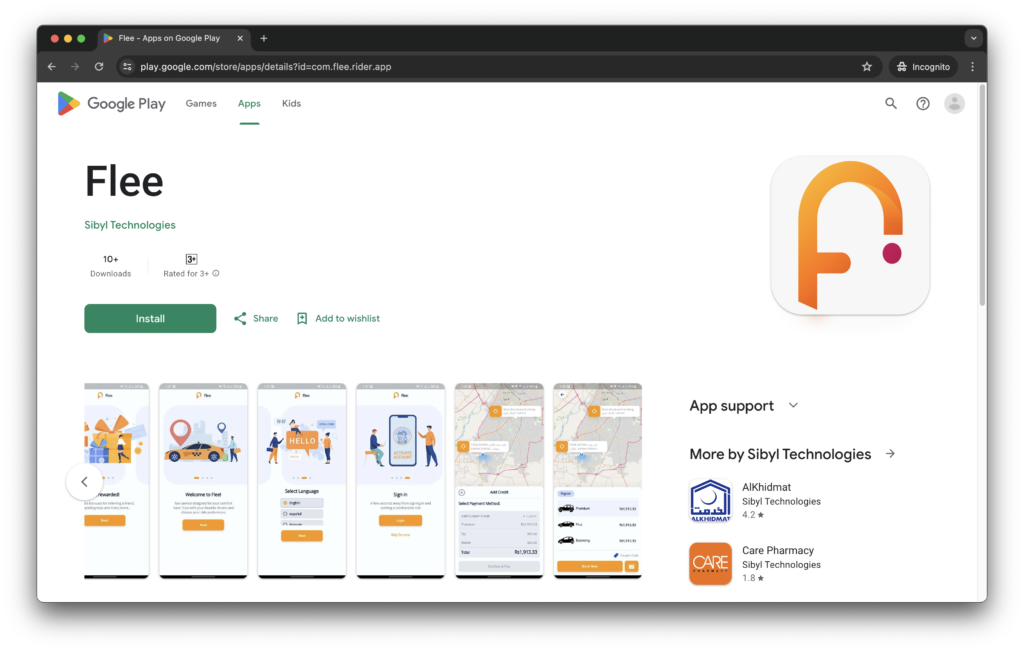Screen dimensions: 1024x651
Task: Share the Flee app
Action: 256,319
